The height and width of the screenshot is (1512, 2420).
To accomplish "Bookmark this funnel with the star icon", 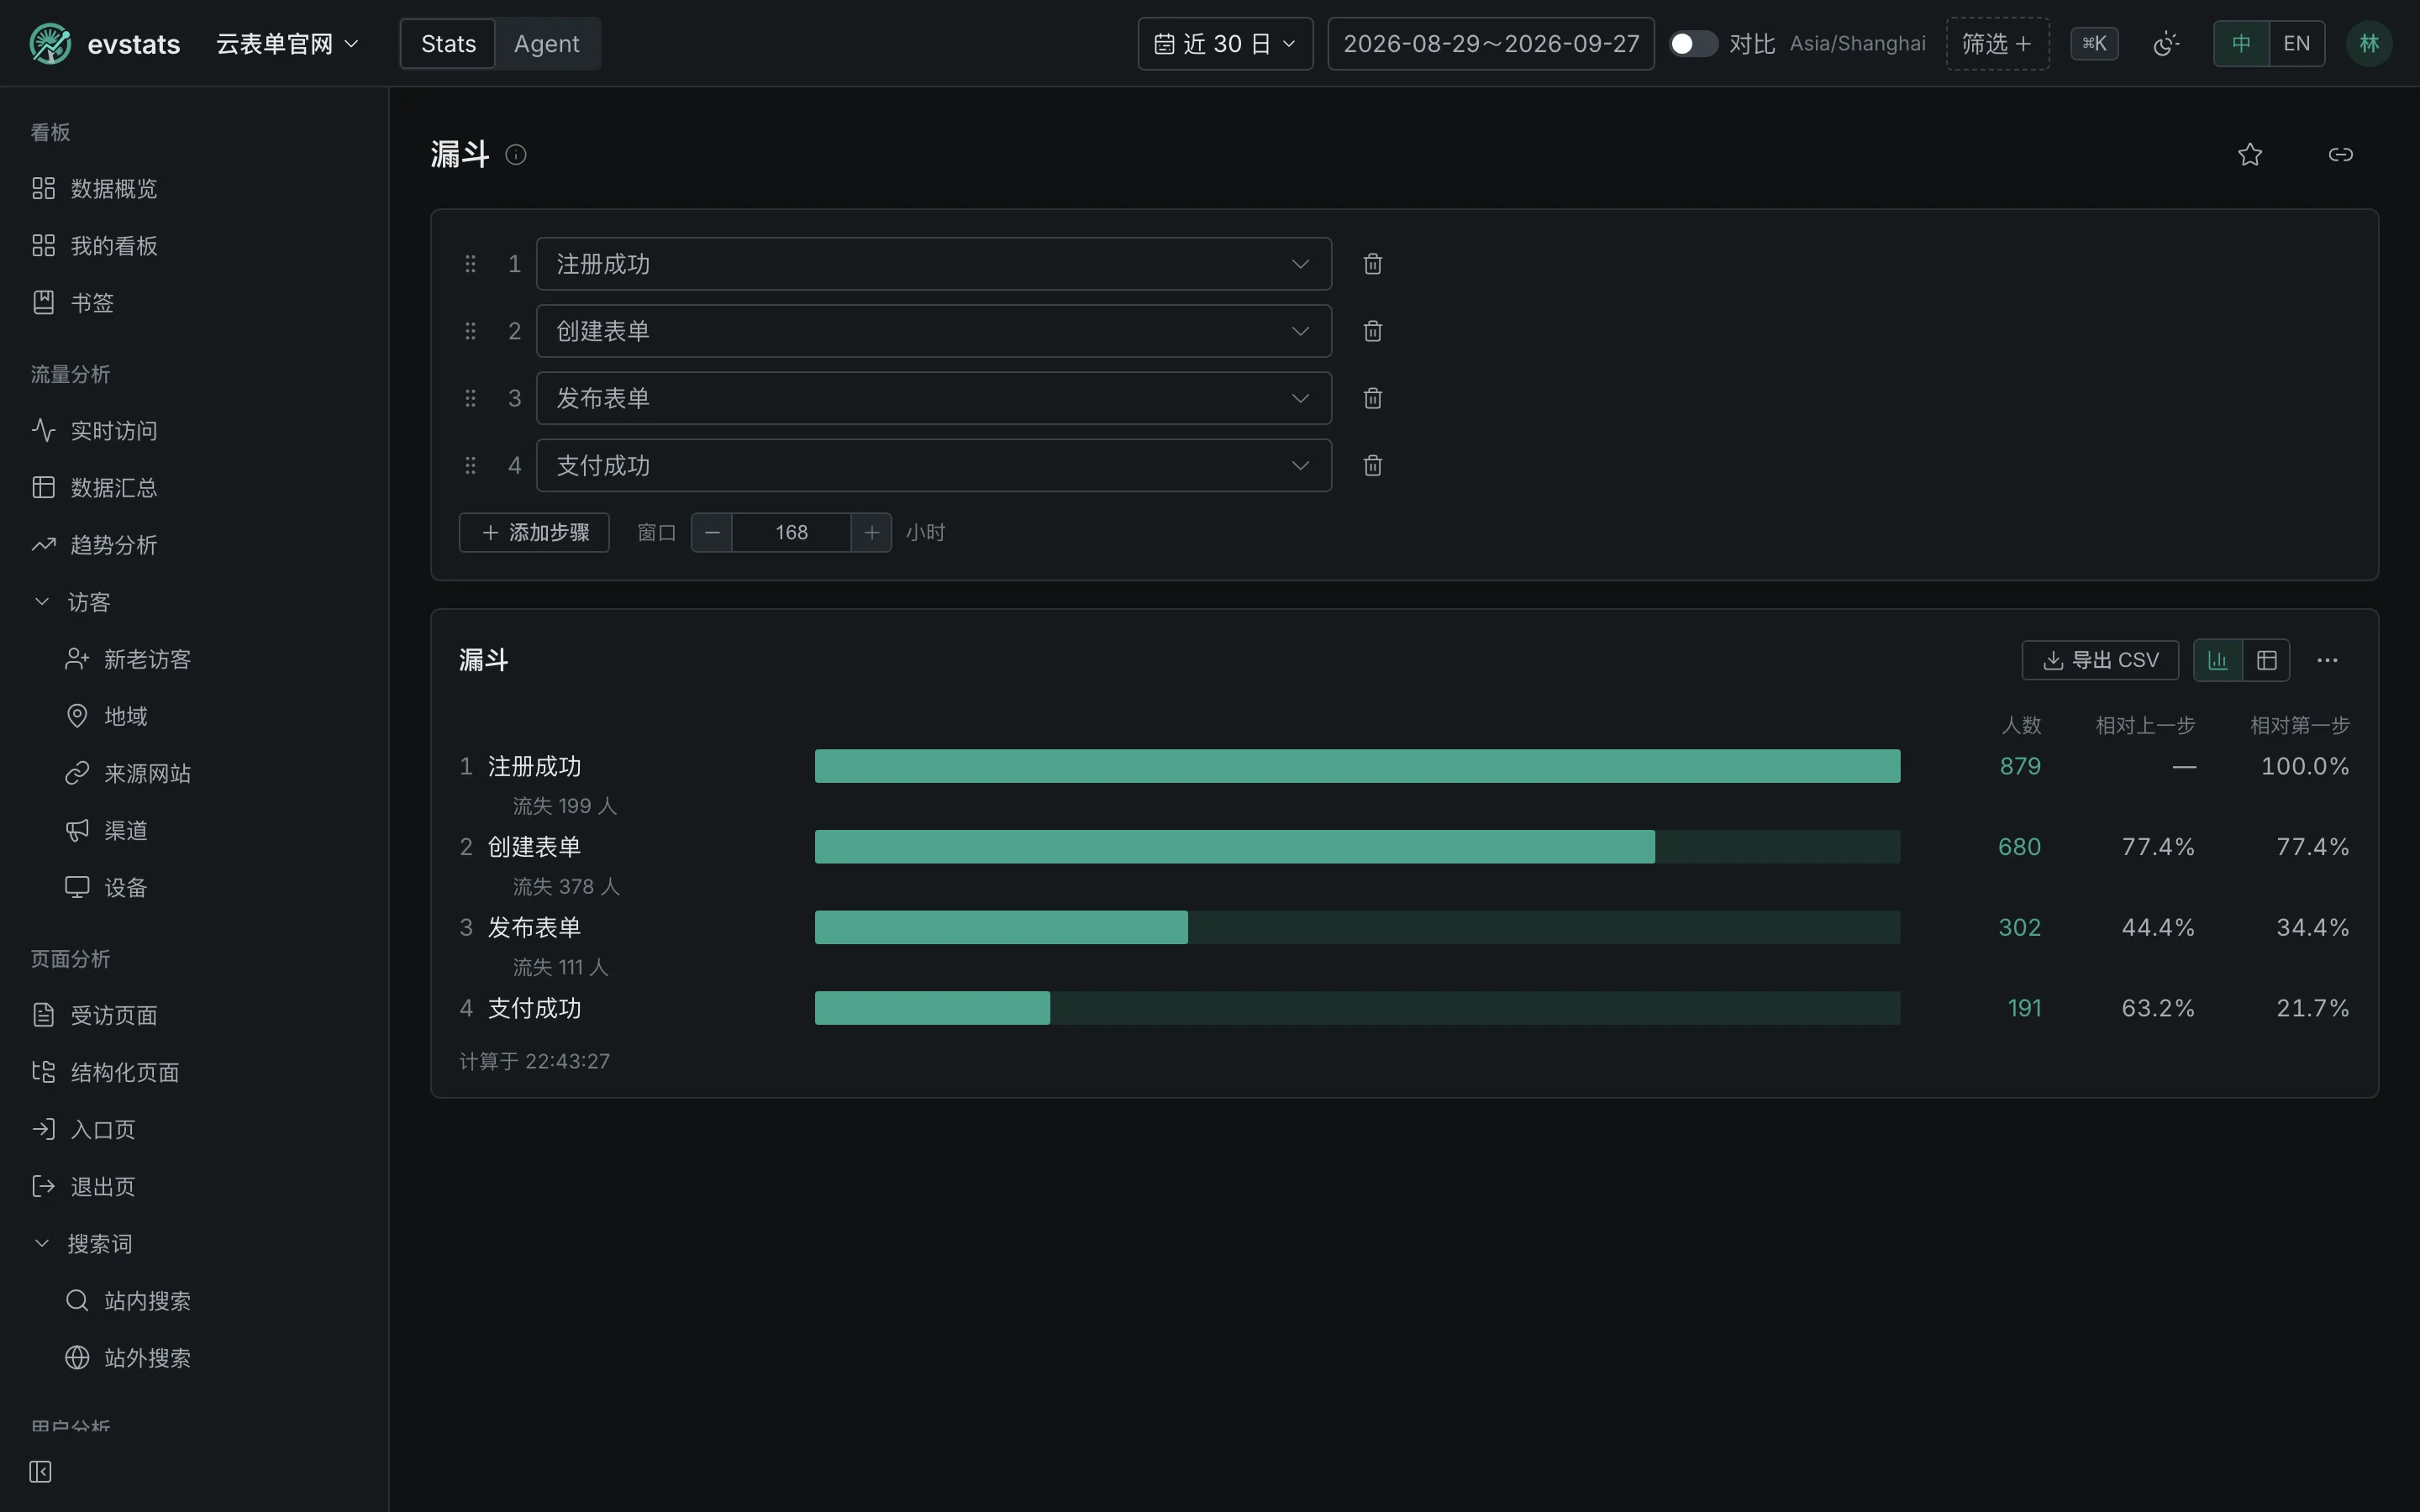I will point(2250,154).
